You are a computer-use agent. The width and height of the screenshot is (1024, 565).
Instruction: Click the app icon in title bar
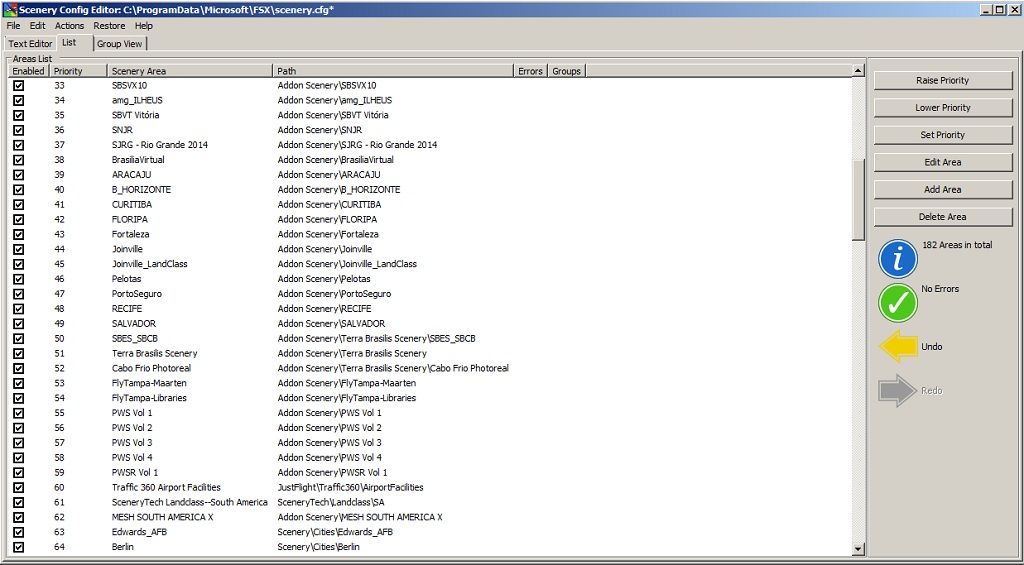10,10
